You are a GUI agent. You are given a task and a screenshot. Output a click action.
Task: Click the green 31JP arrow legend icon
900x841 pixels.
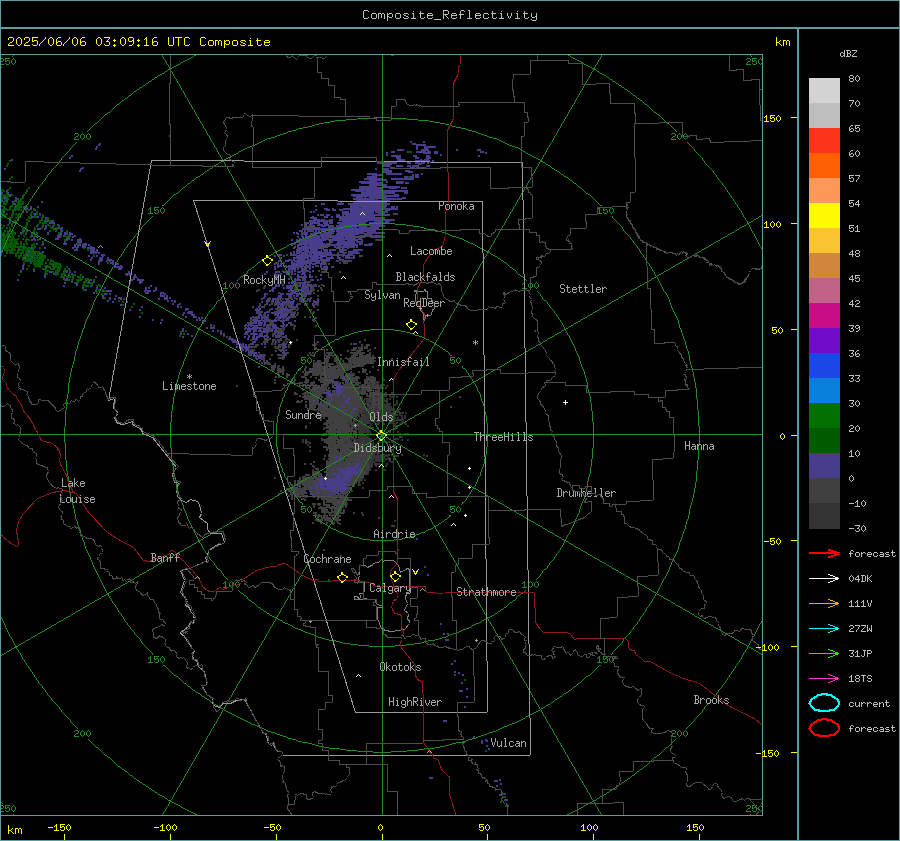pyautogui.click(x=824, y=653)
